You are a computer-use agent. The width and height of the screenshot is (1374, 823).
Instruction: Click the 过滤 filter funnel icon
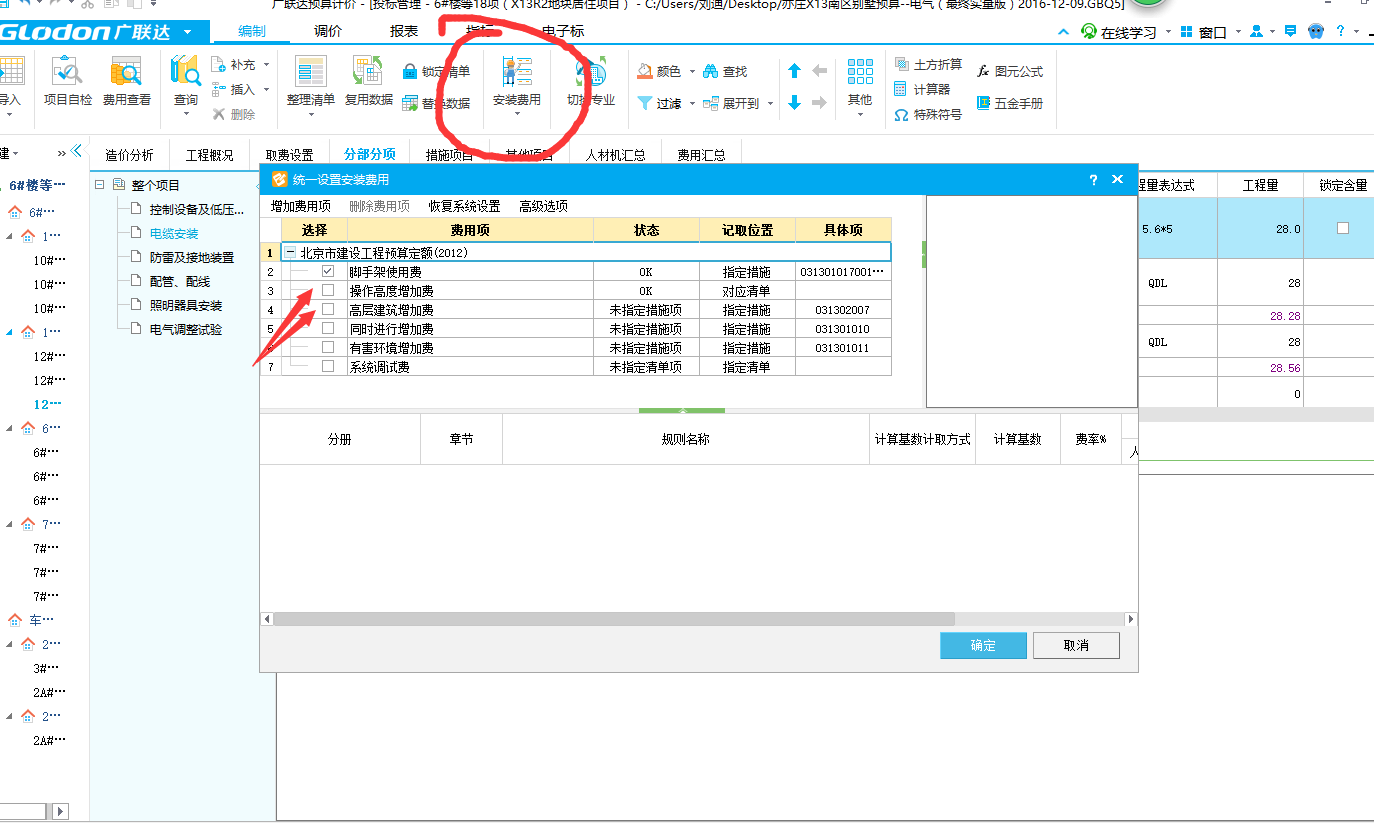[x=645, y=103]
